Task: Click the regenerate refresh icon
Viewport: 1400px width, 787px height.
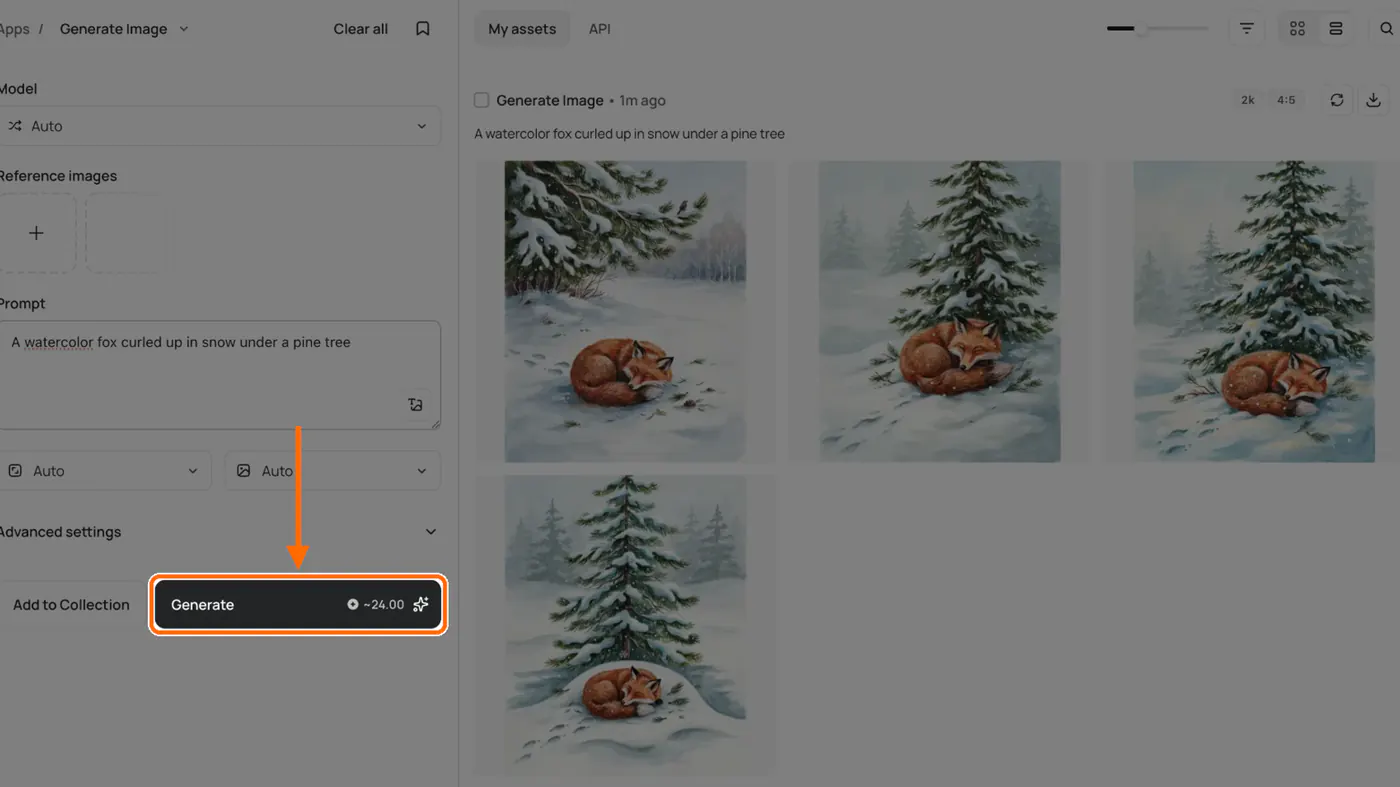Action: pyautogui.click(x=1337, y=100)
